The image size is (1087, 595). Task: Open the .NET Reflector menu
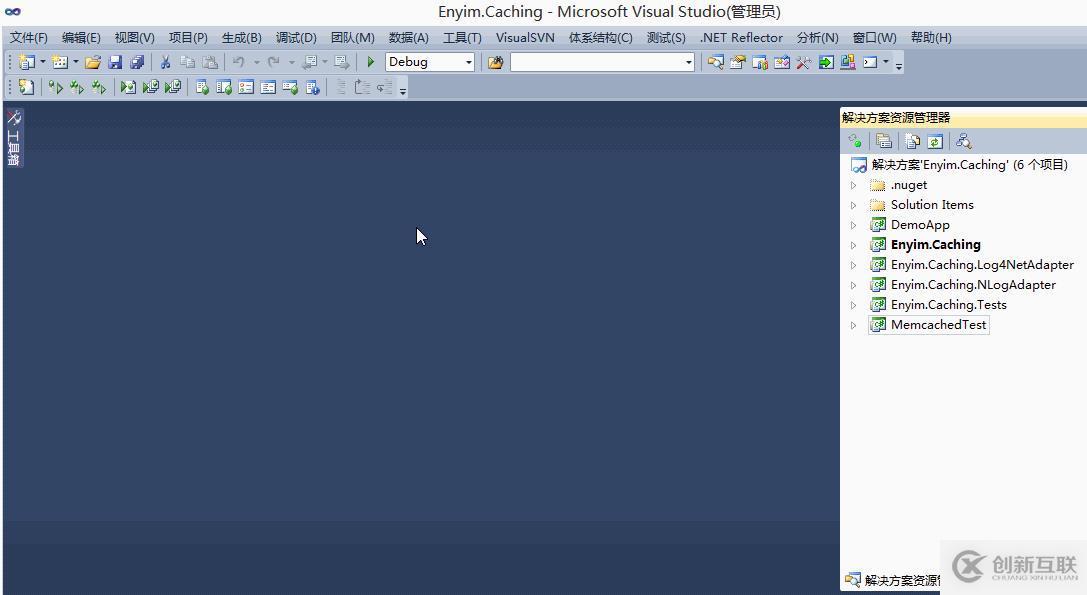(x=741, y=37)
